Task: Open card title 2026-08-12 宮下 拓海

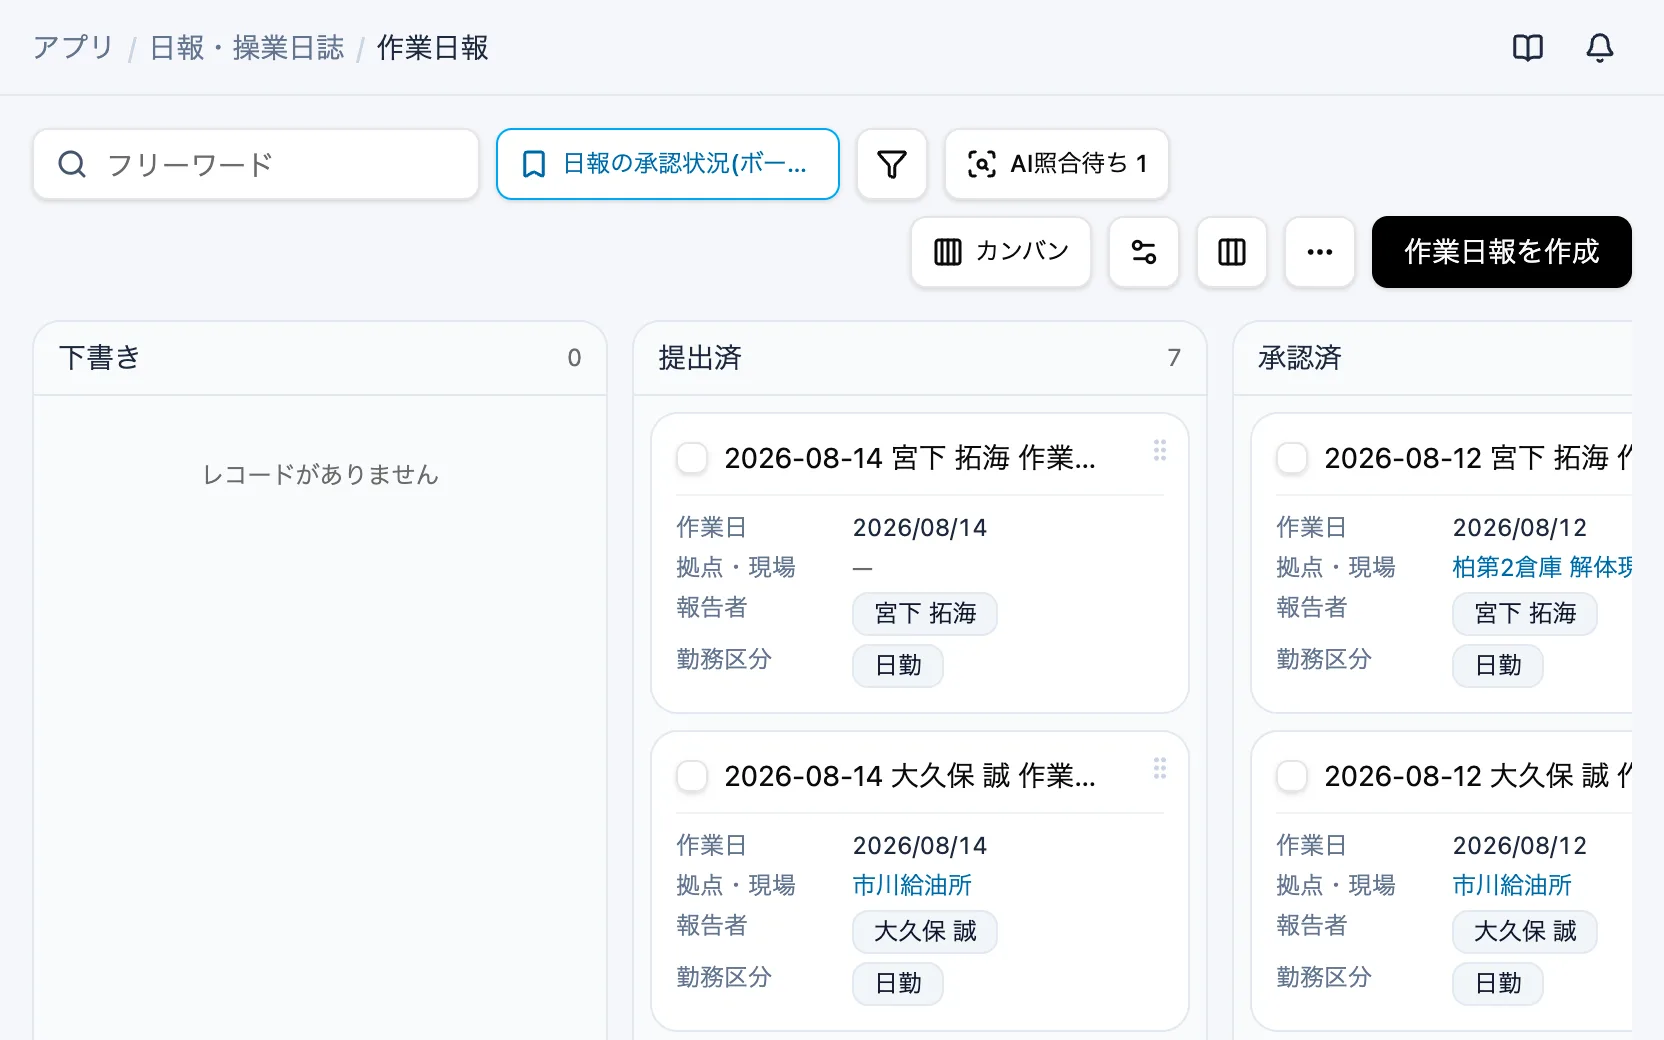Action: pos(1478,458)
